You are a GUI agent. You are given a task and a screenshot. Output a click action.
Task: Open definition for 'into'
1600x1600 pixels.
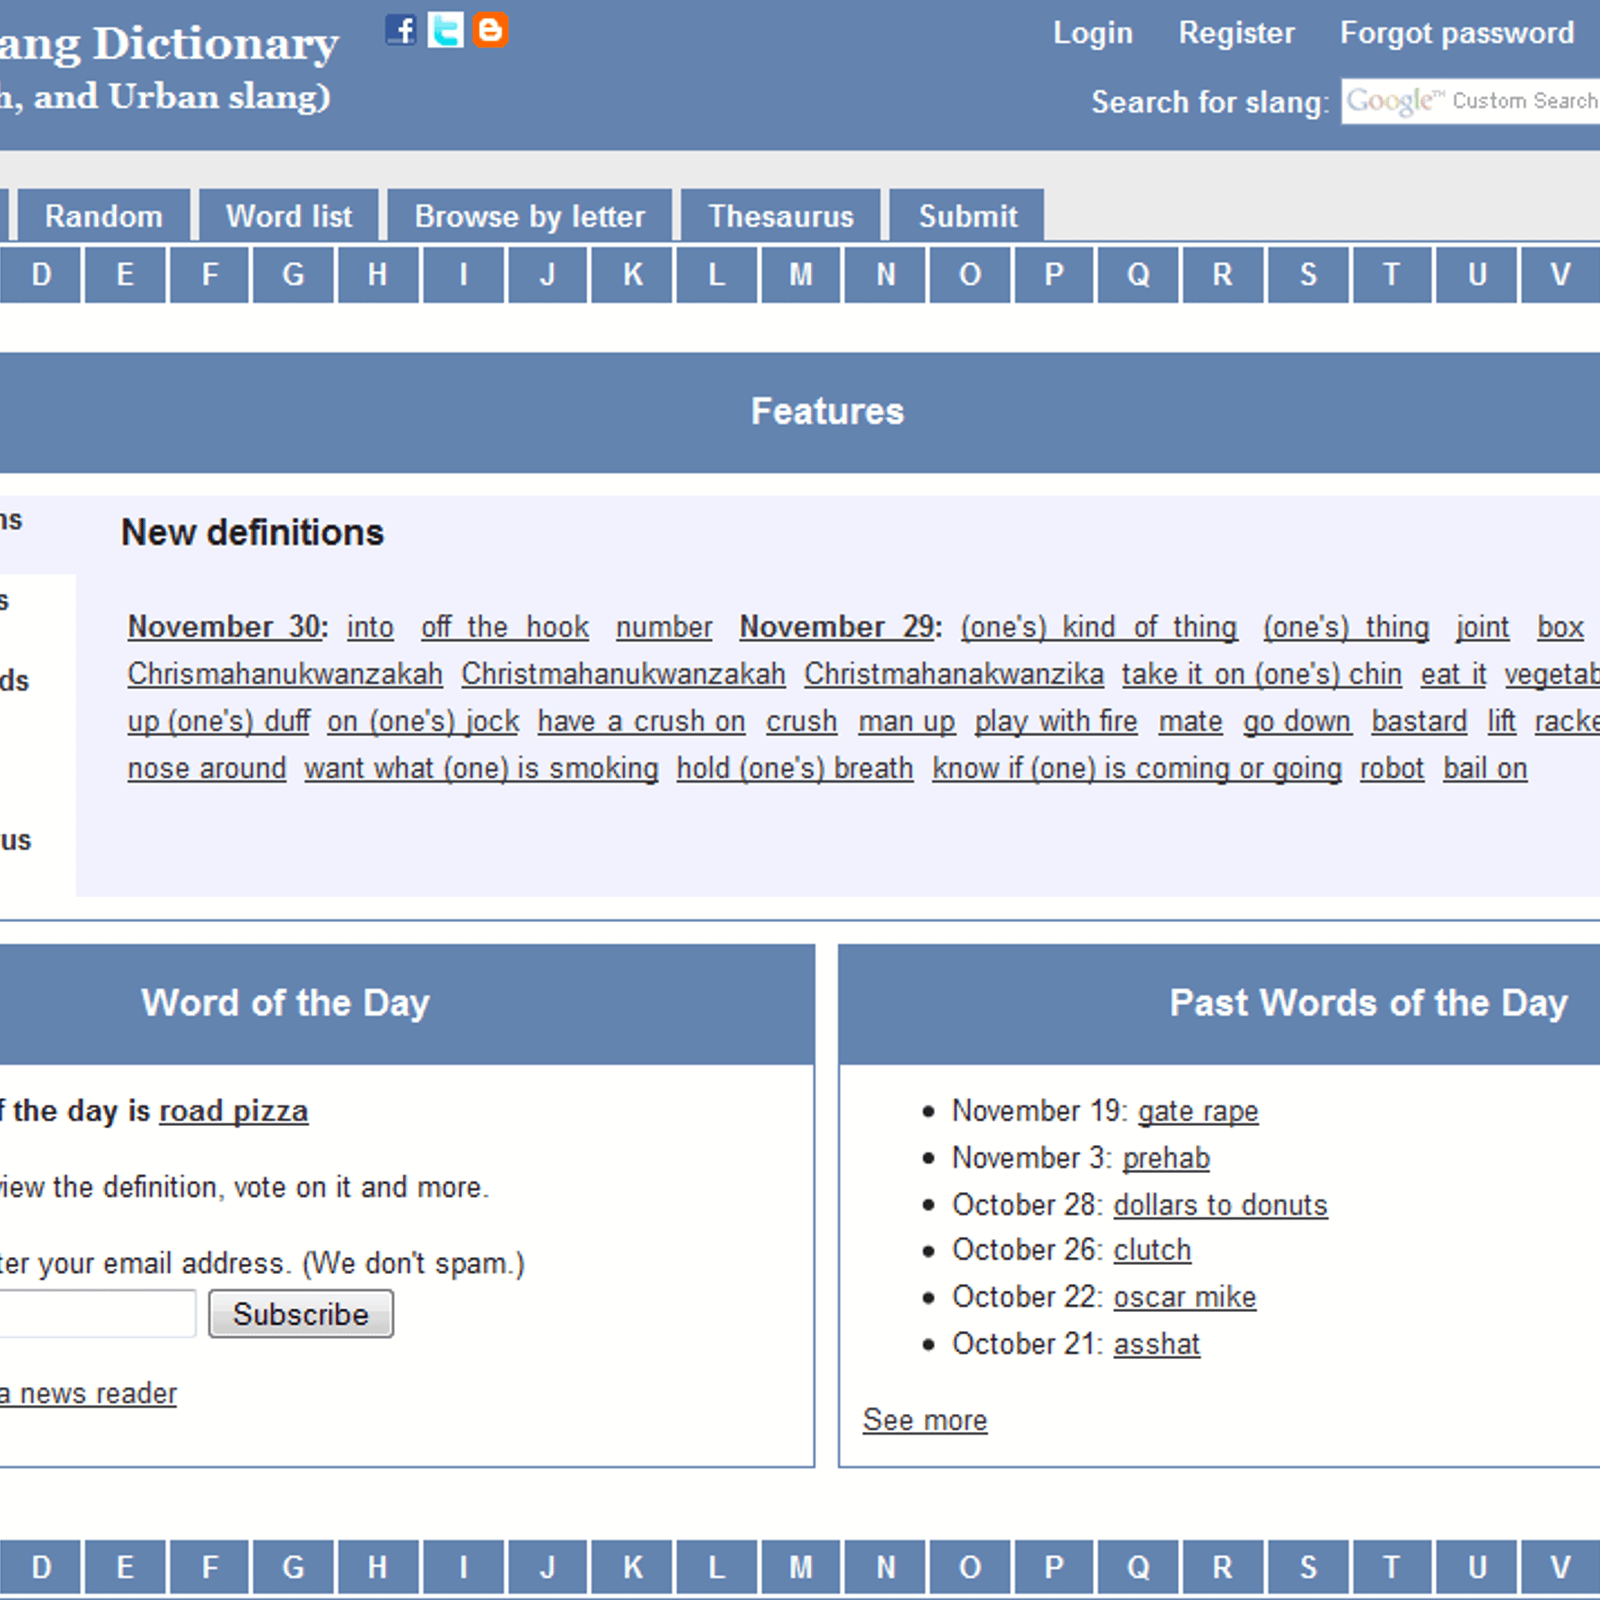pyautogui.click(x=370, y=627)
